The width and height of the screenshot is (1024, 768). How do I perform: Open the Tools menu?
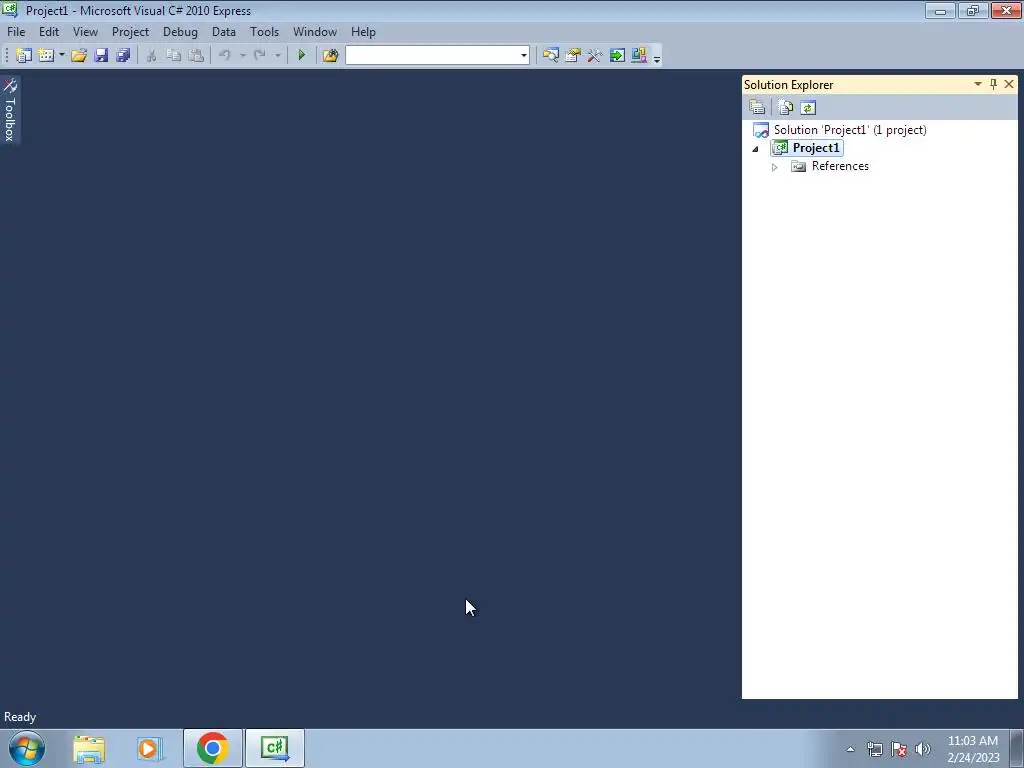pos(264,31)
